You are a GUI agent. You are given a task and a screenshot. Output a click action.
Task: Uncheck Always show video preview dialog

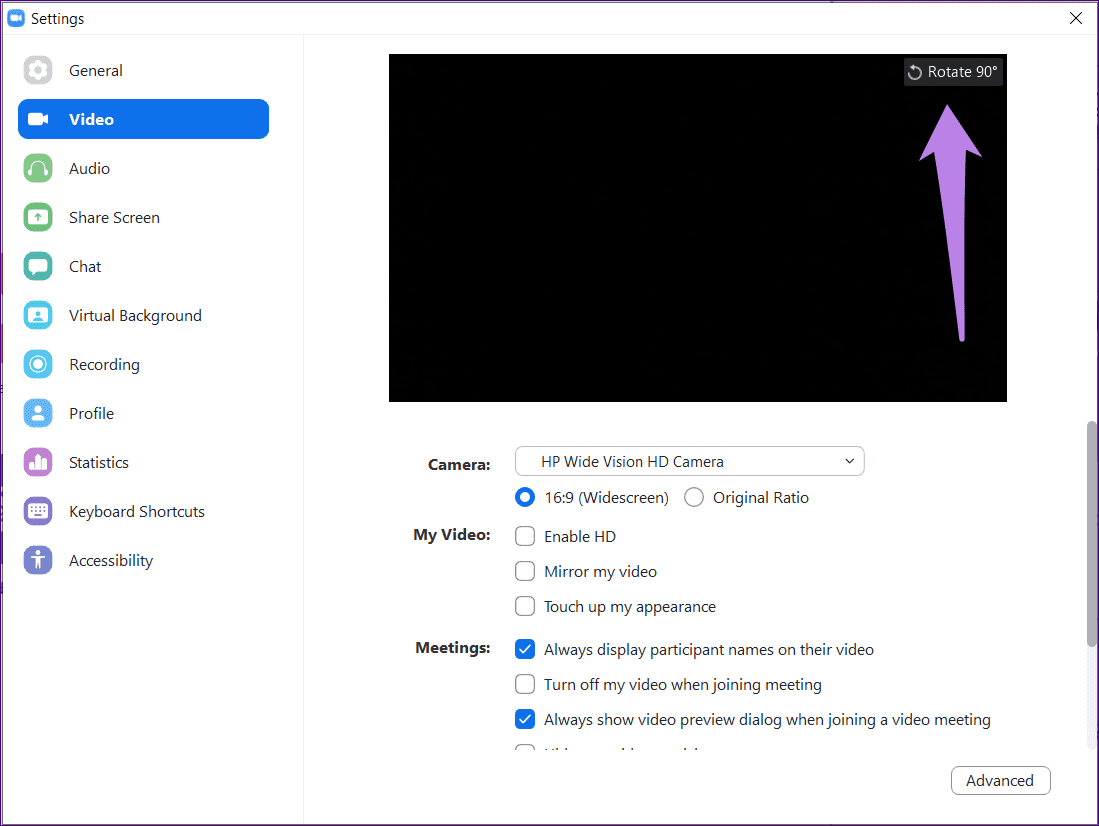click(x=525, y=719)
